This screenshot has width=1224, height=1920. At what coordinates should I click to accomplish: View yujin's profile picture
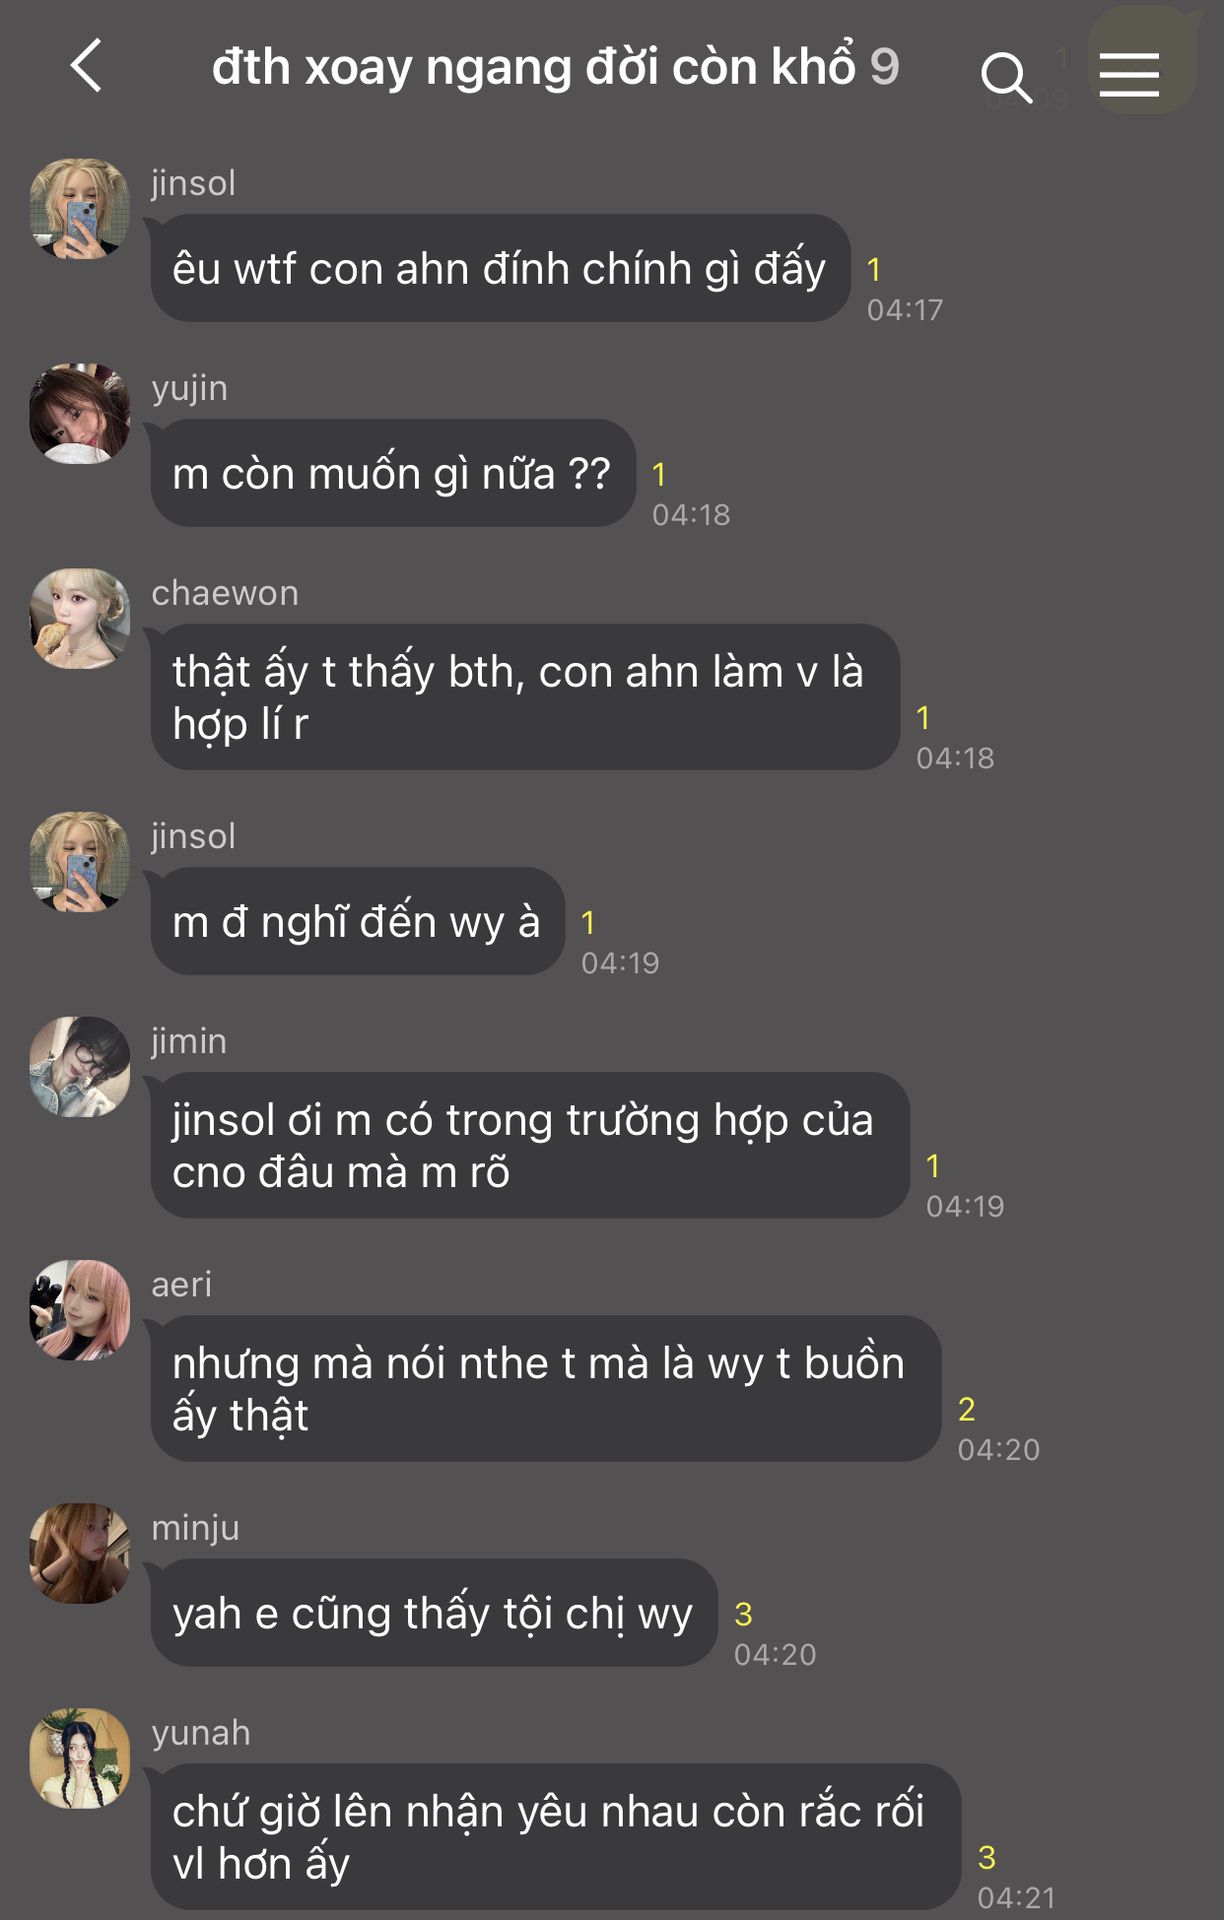[x=80, y=414]
